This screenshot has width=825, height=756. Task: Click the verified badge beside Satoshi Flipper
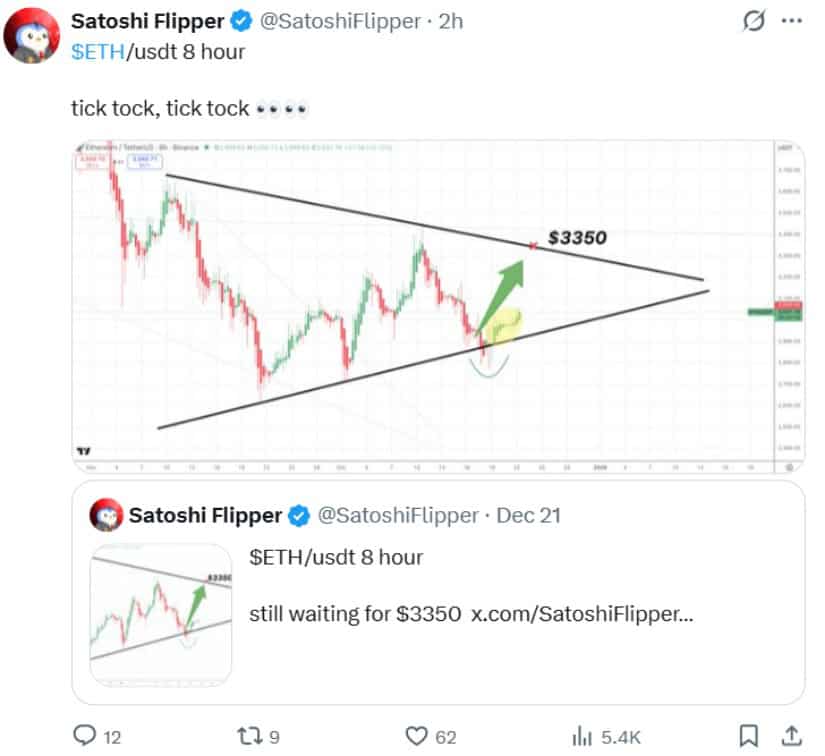[241, 21]
